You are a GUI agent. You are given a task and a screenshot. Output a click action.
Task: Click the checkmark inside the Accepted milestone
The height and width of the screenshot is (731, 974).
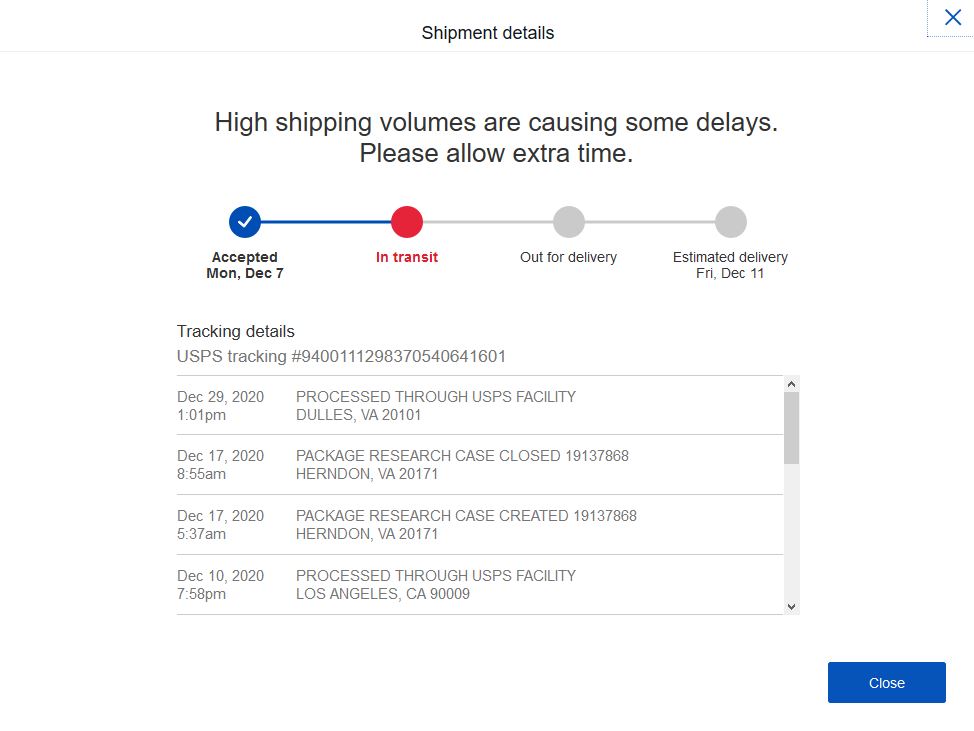245,222
